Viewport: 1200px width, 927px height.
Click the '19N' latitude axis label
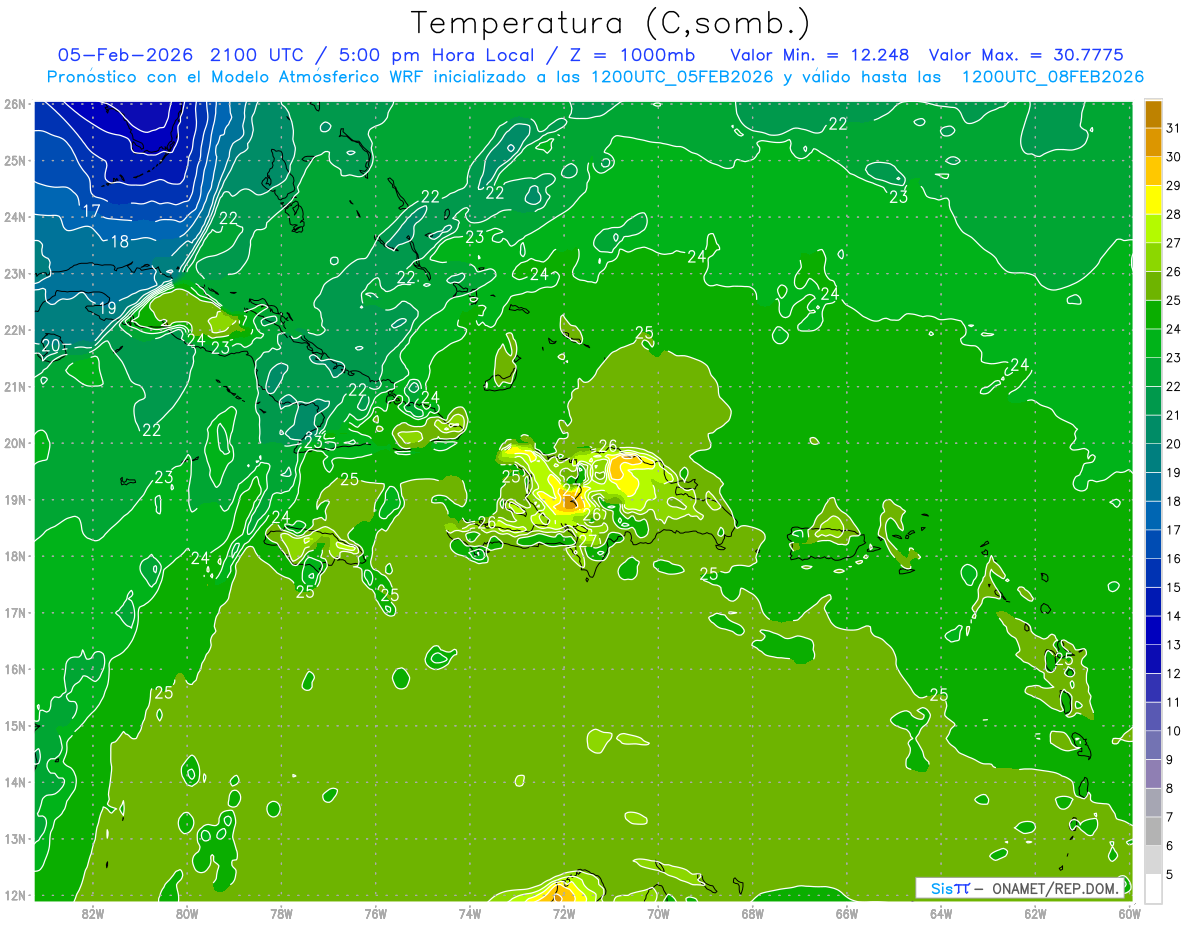[14, 500]
